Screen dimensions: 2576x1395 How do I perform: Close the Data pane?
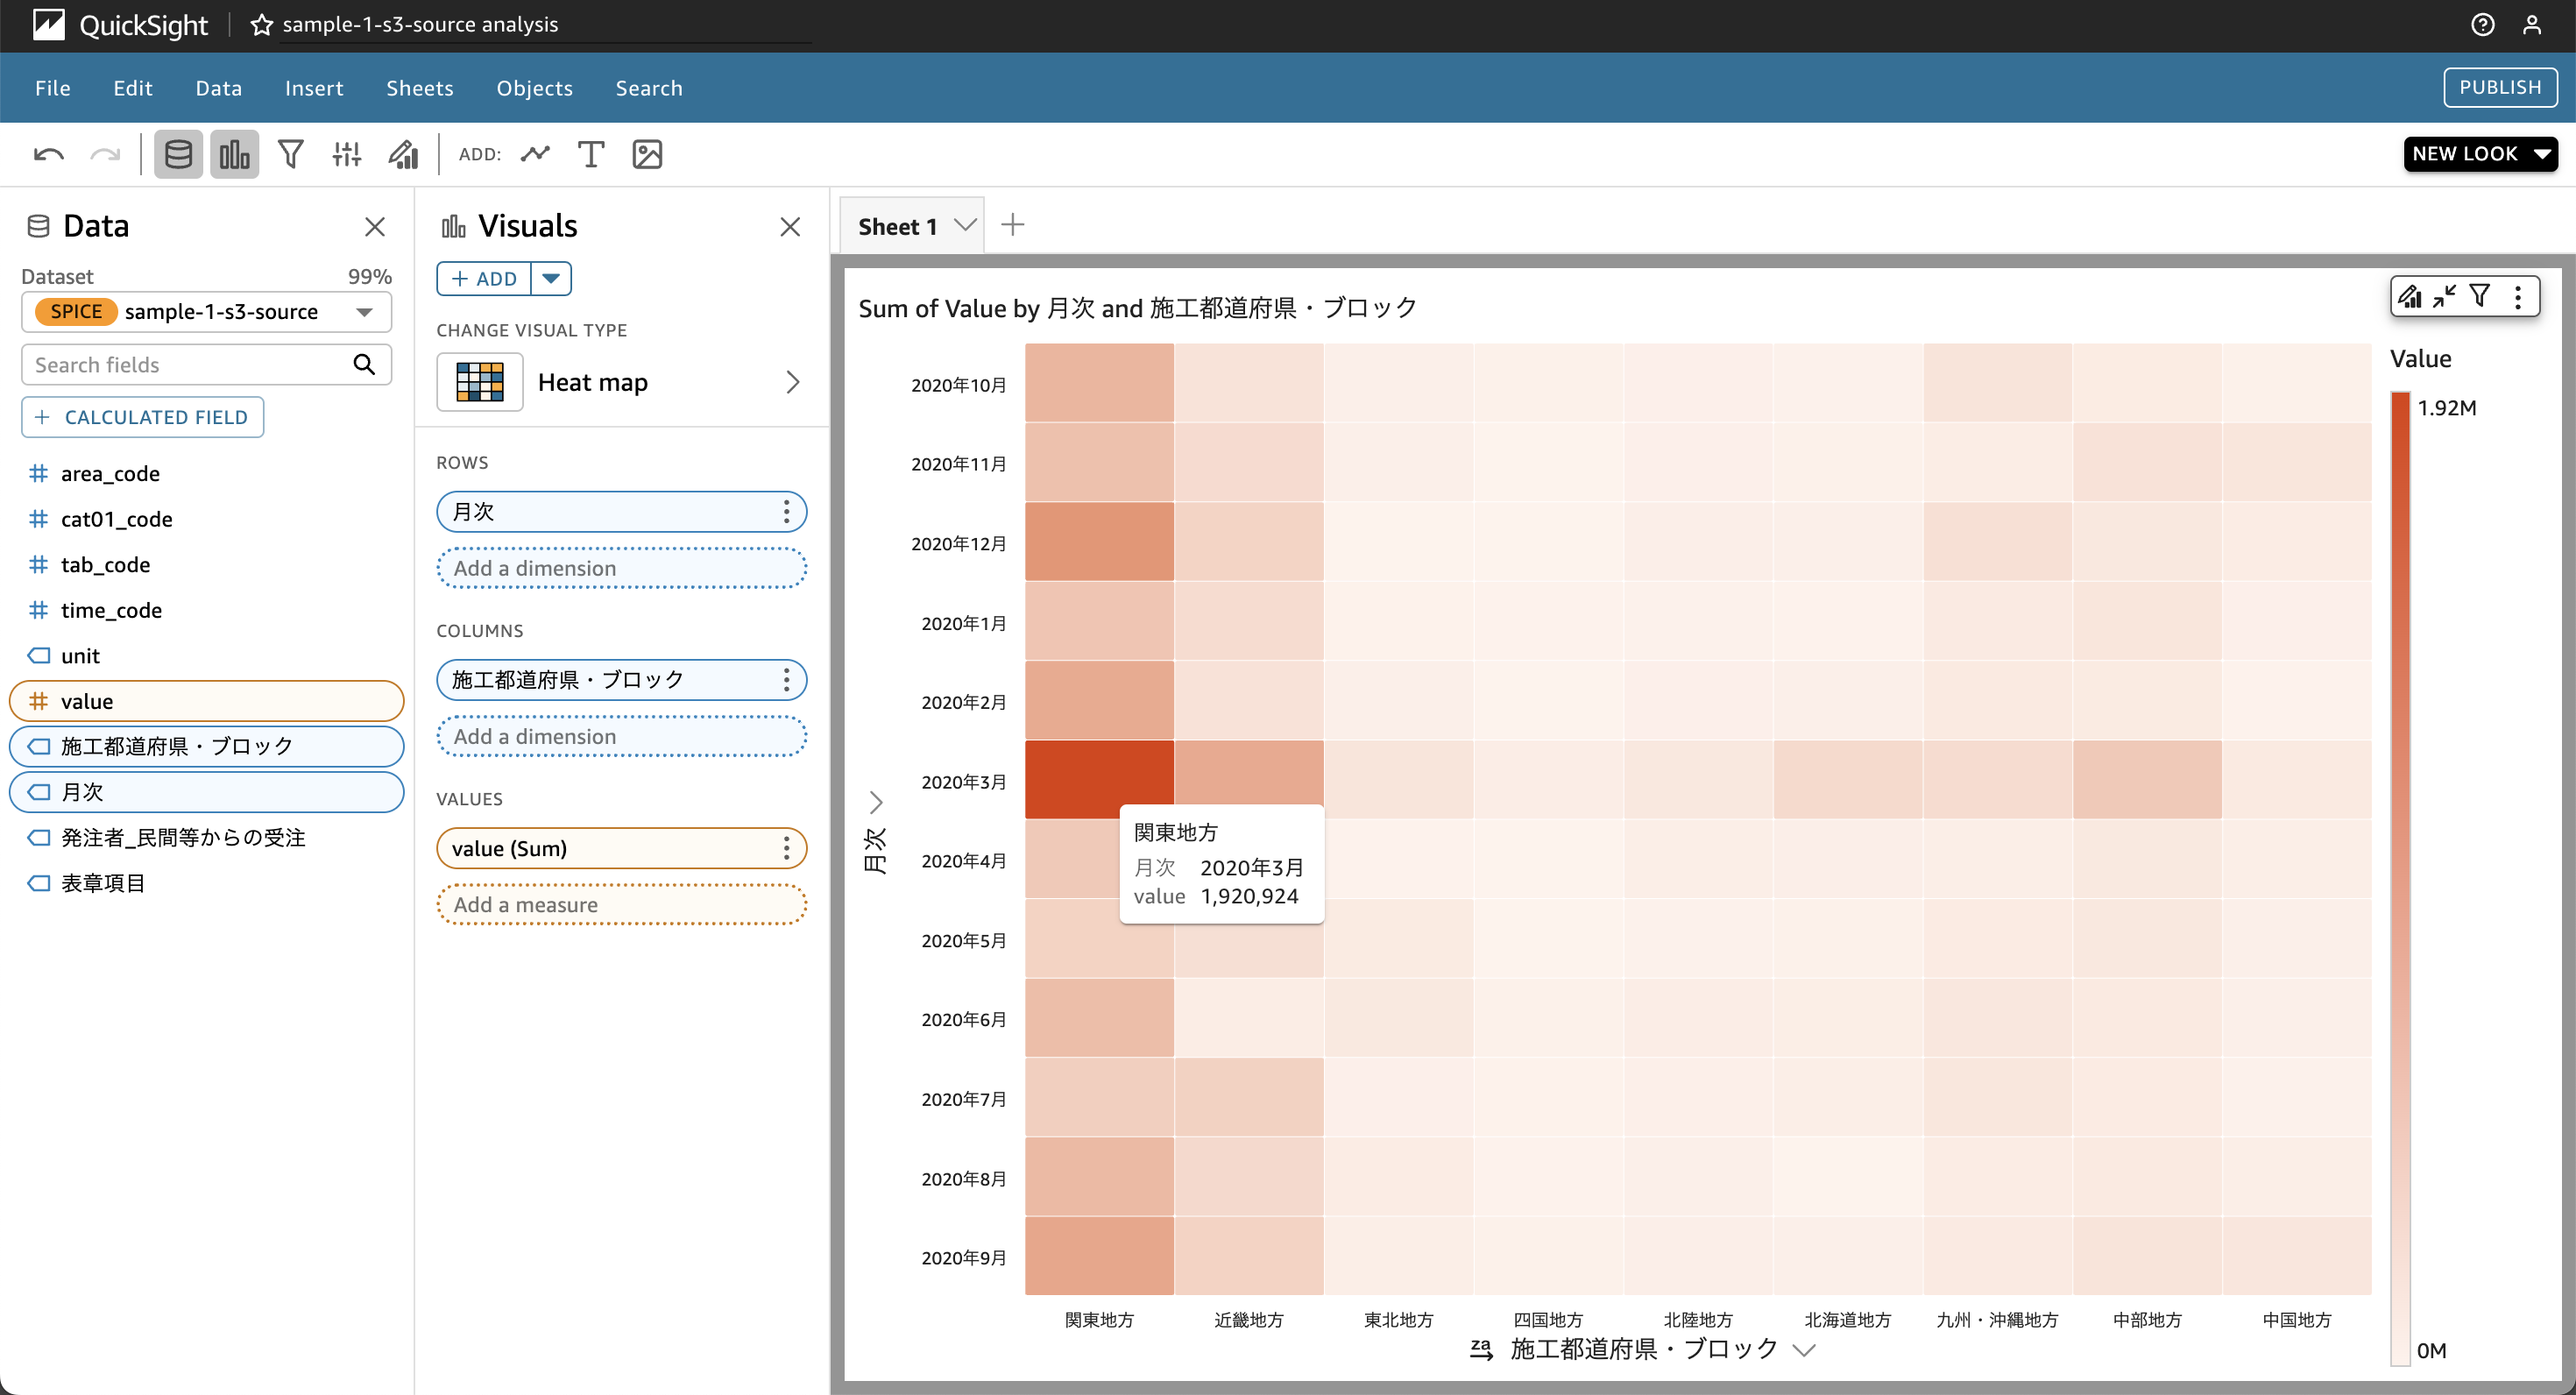(x=375, y=227)
